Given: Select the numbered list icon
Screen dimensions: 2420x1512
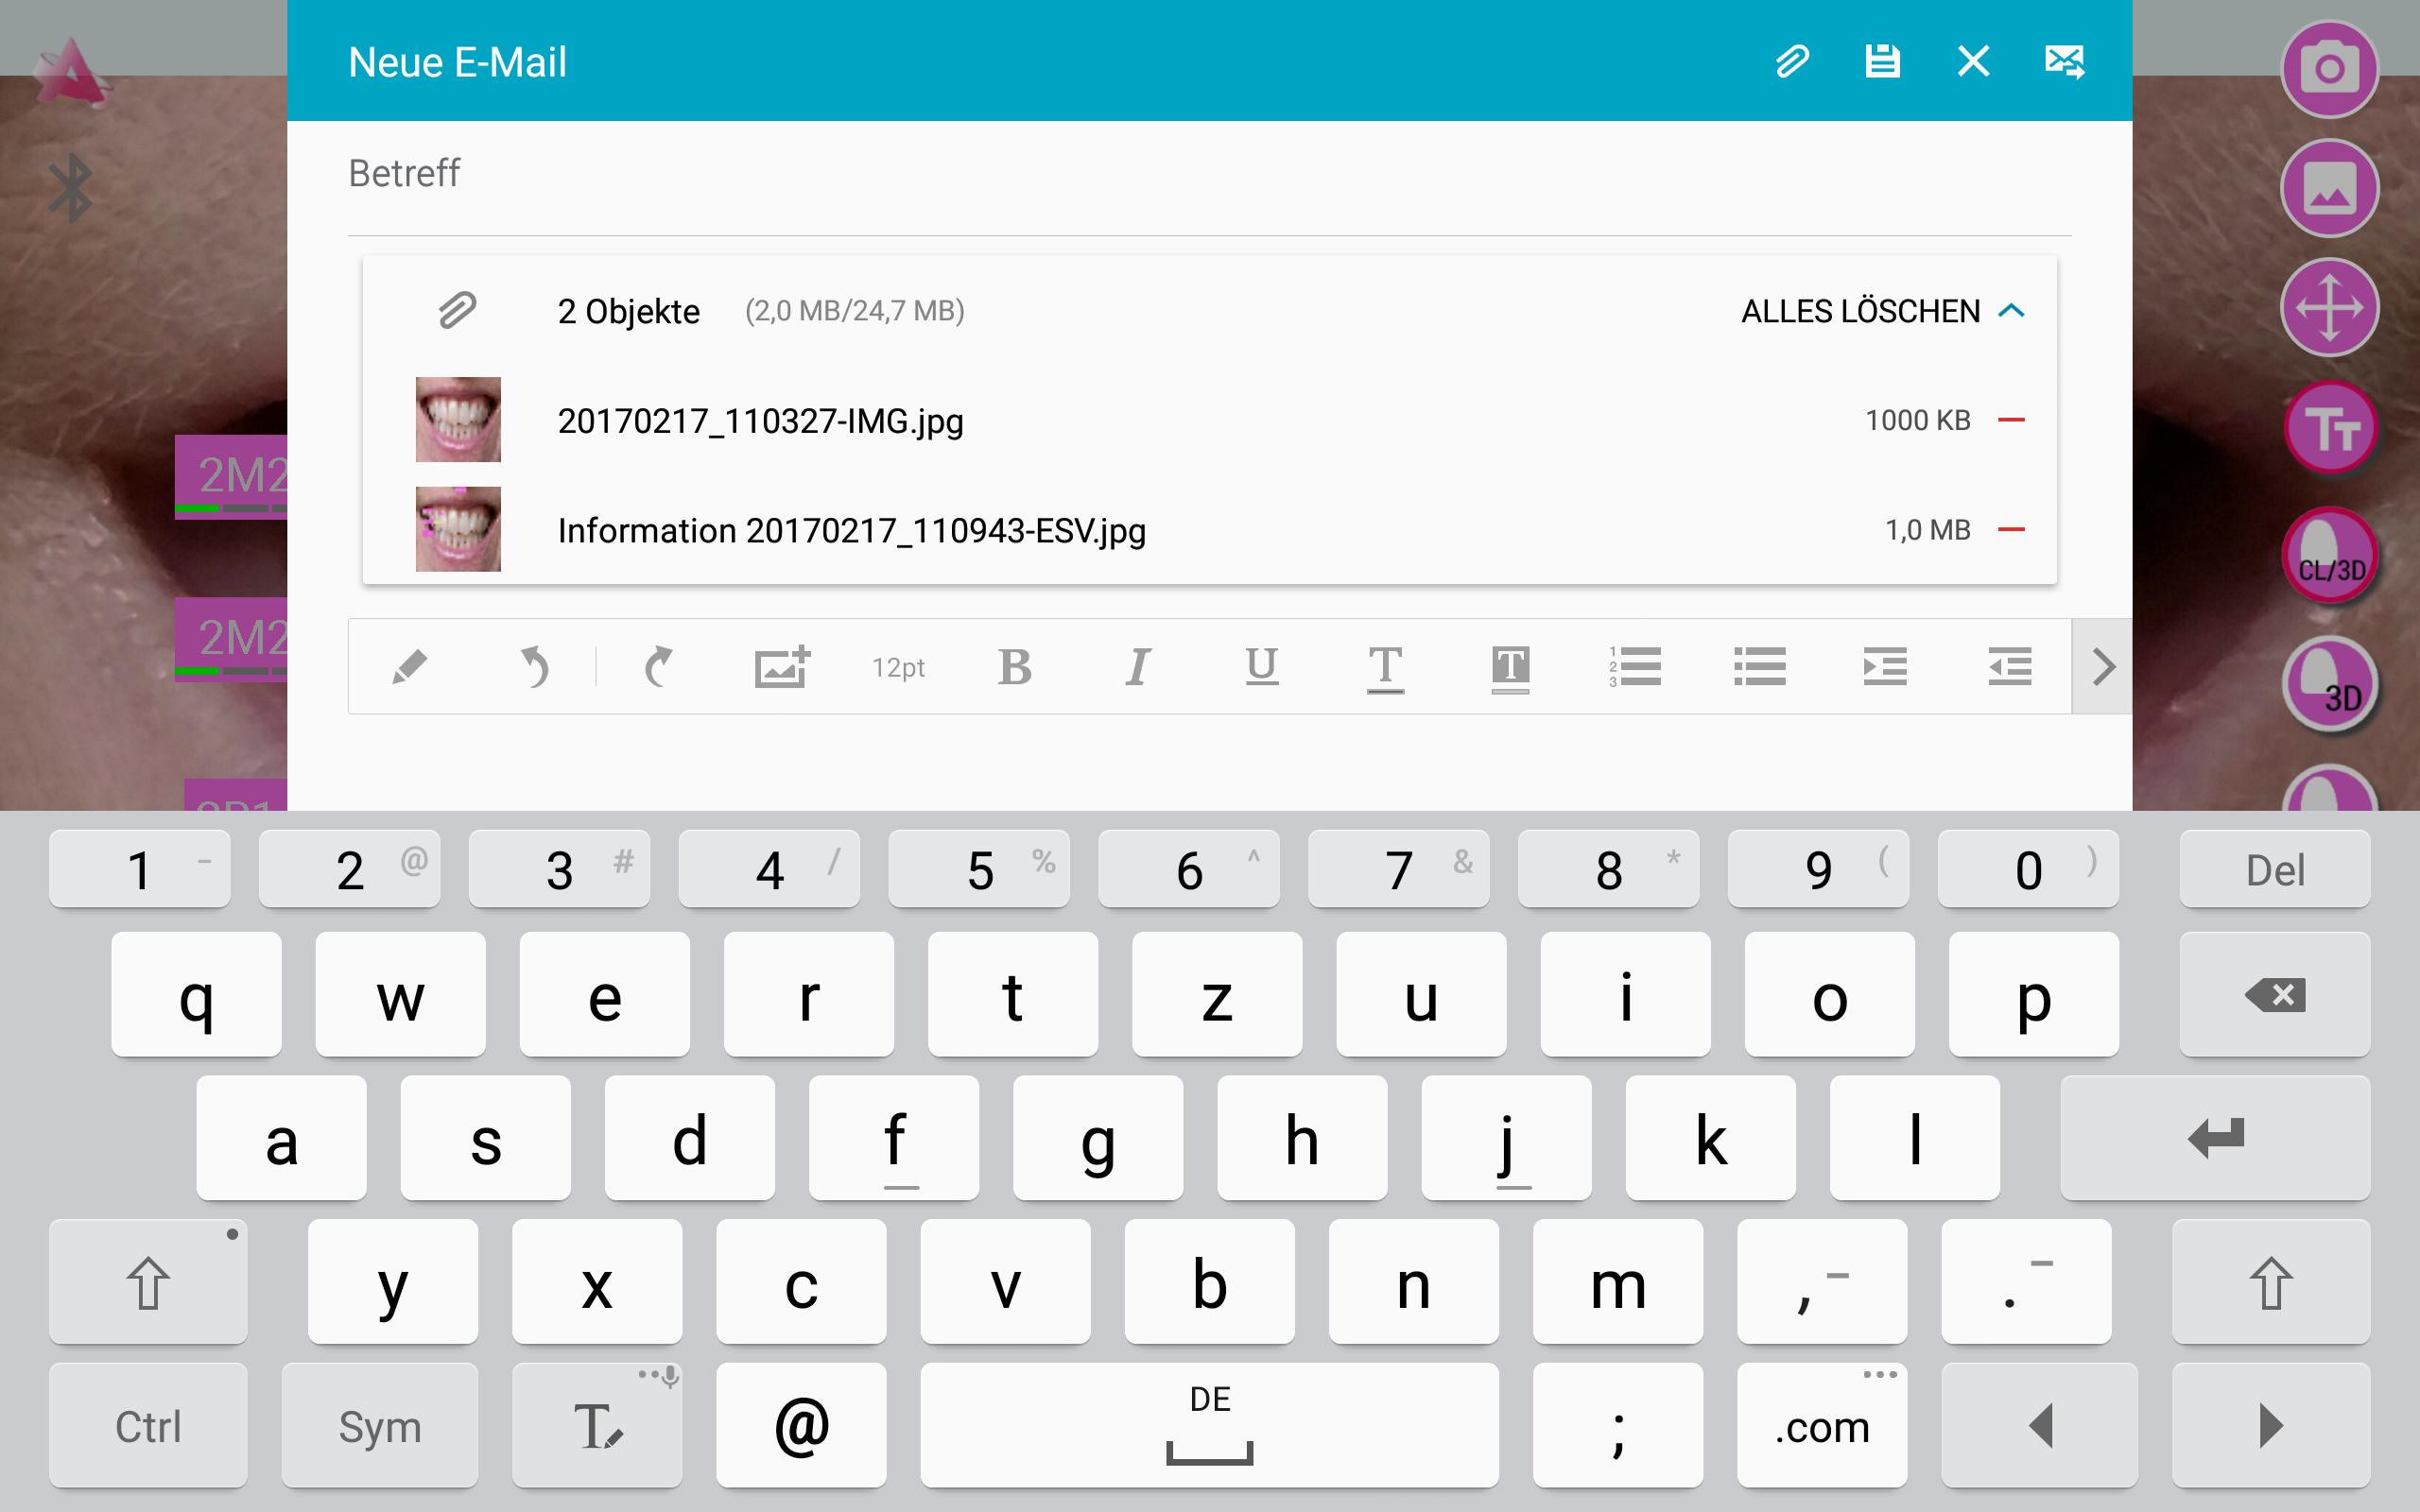Looking at the screenshot, I should [1635, 667].
